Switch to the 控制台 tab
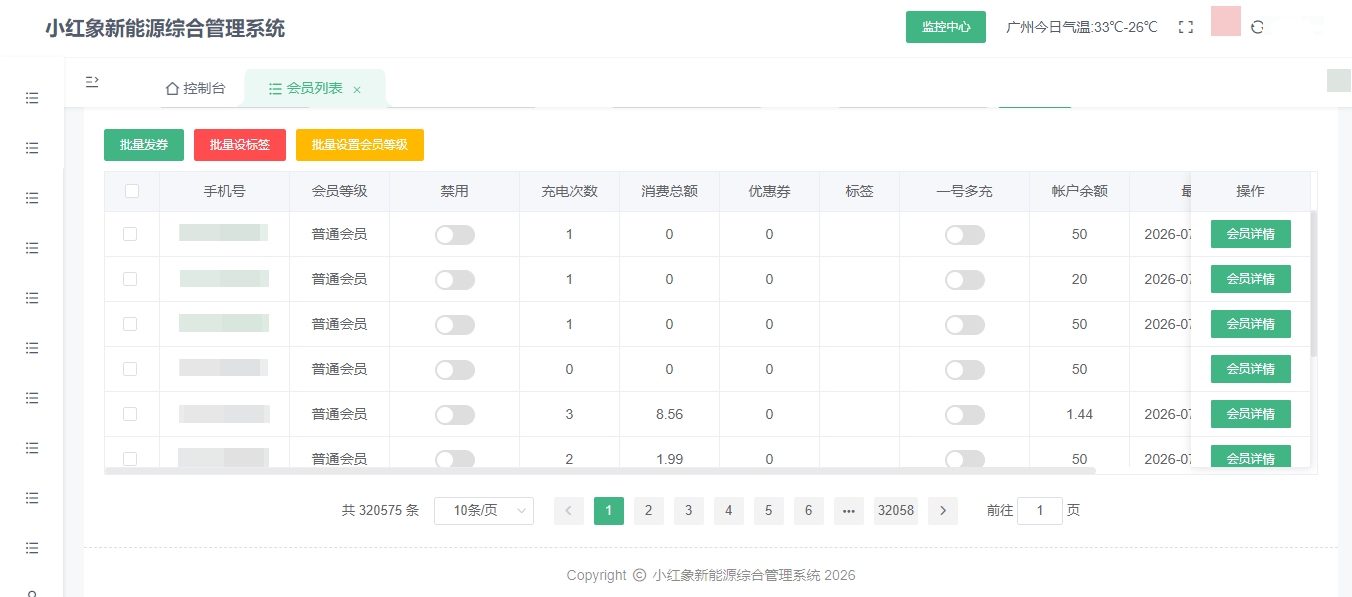 coord(196,89)
